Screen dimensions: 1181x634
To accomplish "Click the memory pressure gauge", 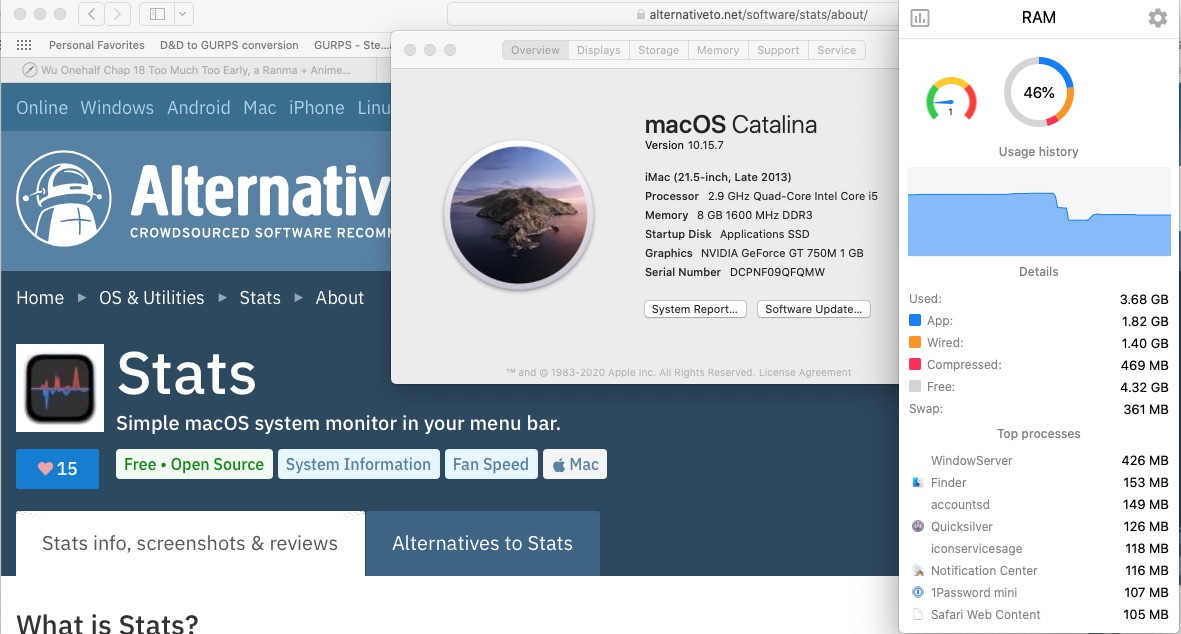I will tap(951, 100).
